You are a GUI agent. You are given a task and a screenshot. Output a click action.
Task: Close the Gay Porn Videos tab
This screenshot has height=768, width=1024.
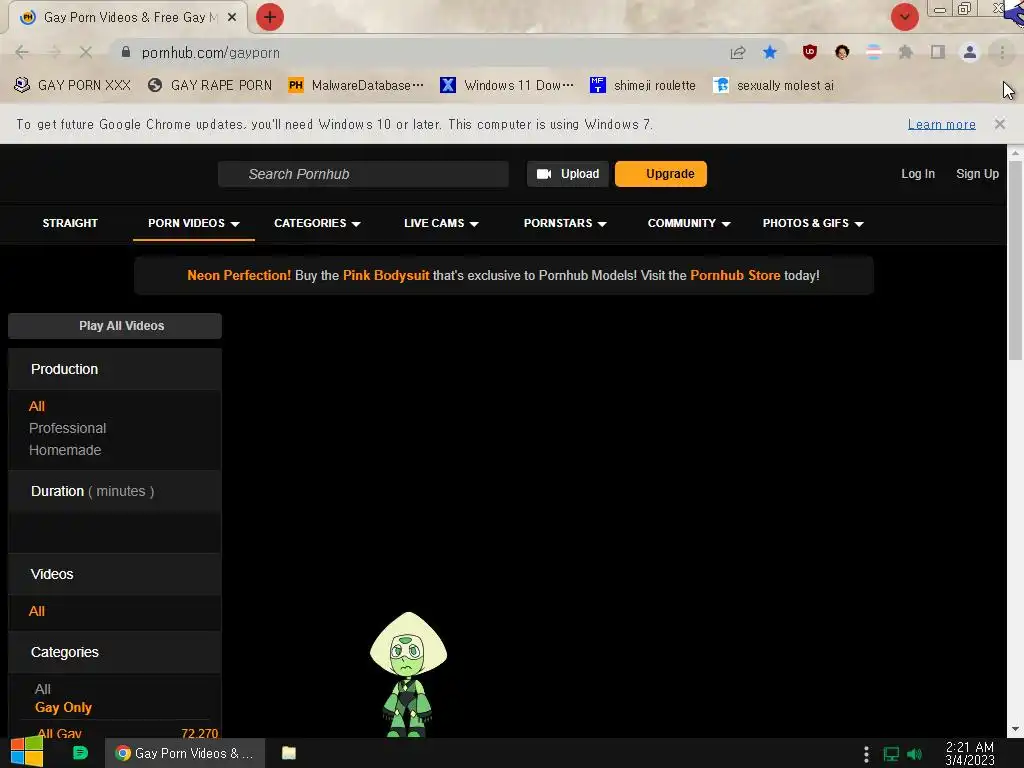(232, 18)
